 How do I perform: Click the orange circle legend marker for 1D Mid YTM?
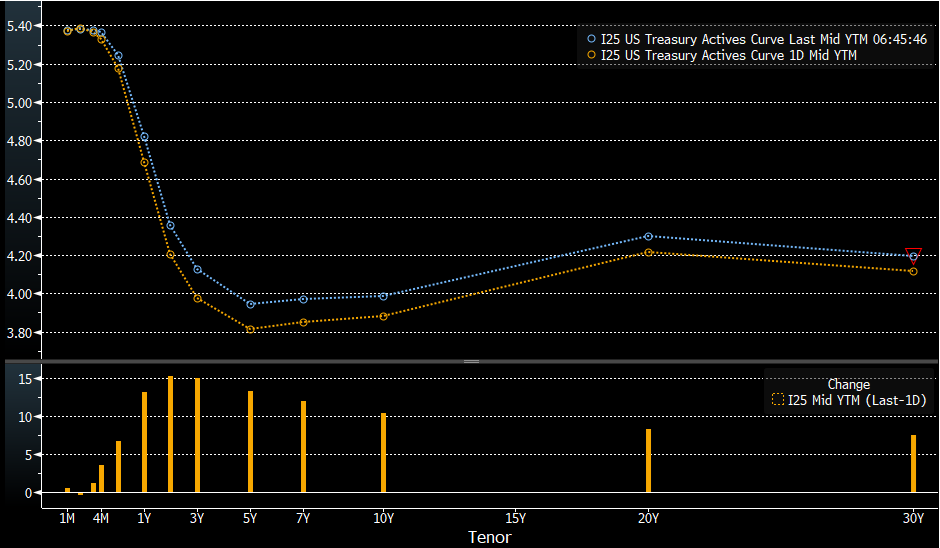591,56
